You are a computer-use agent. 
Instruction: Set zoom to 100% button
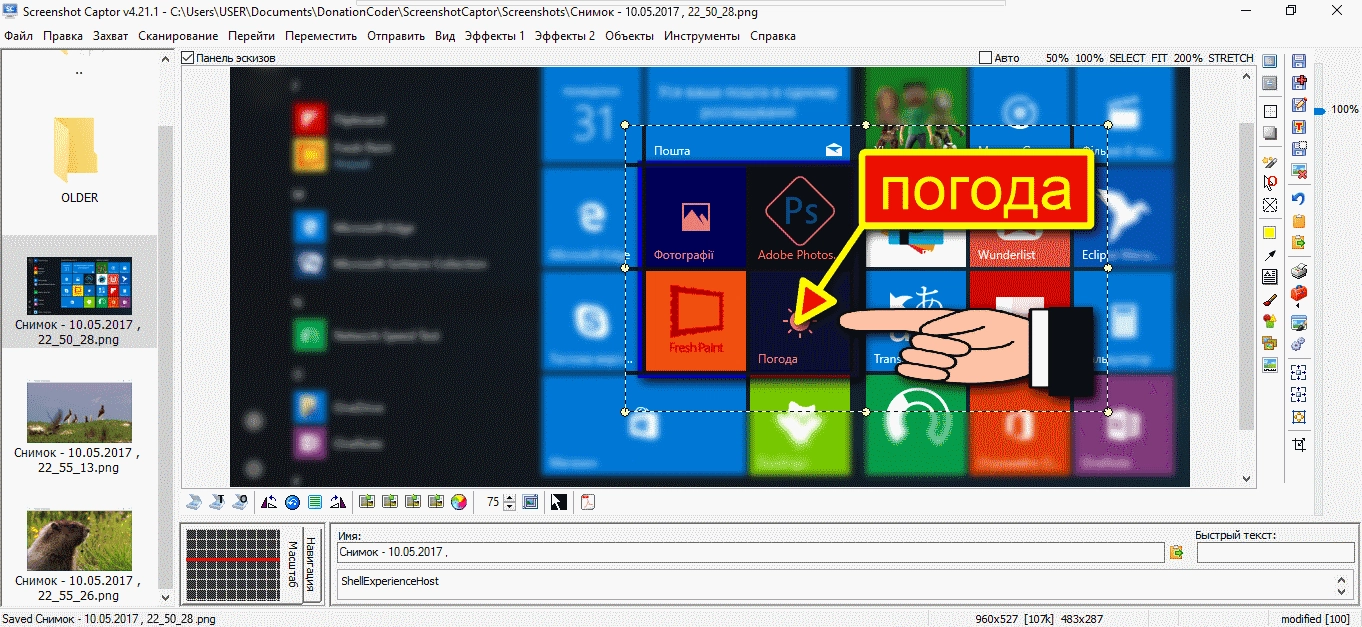point(1089,58)
